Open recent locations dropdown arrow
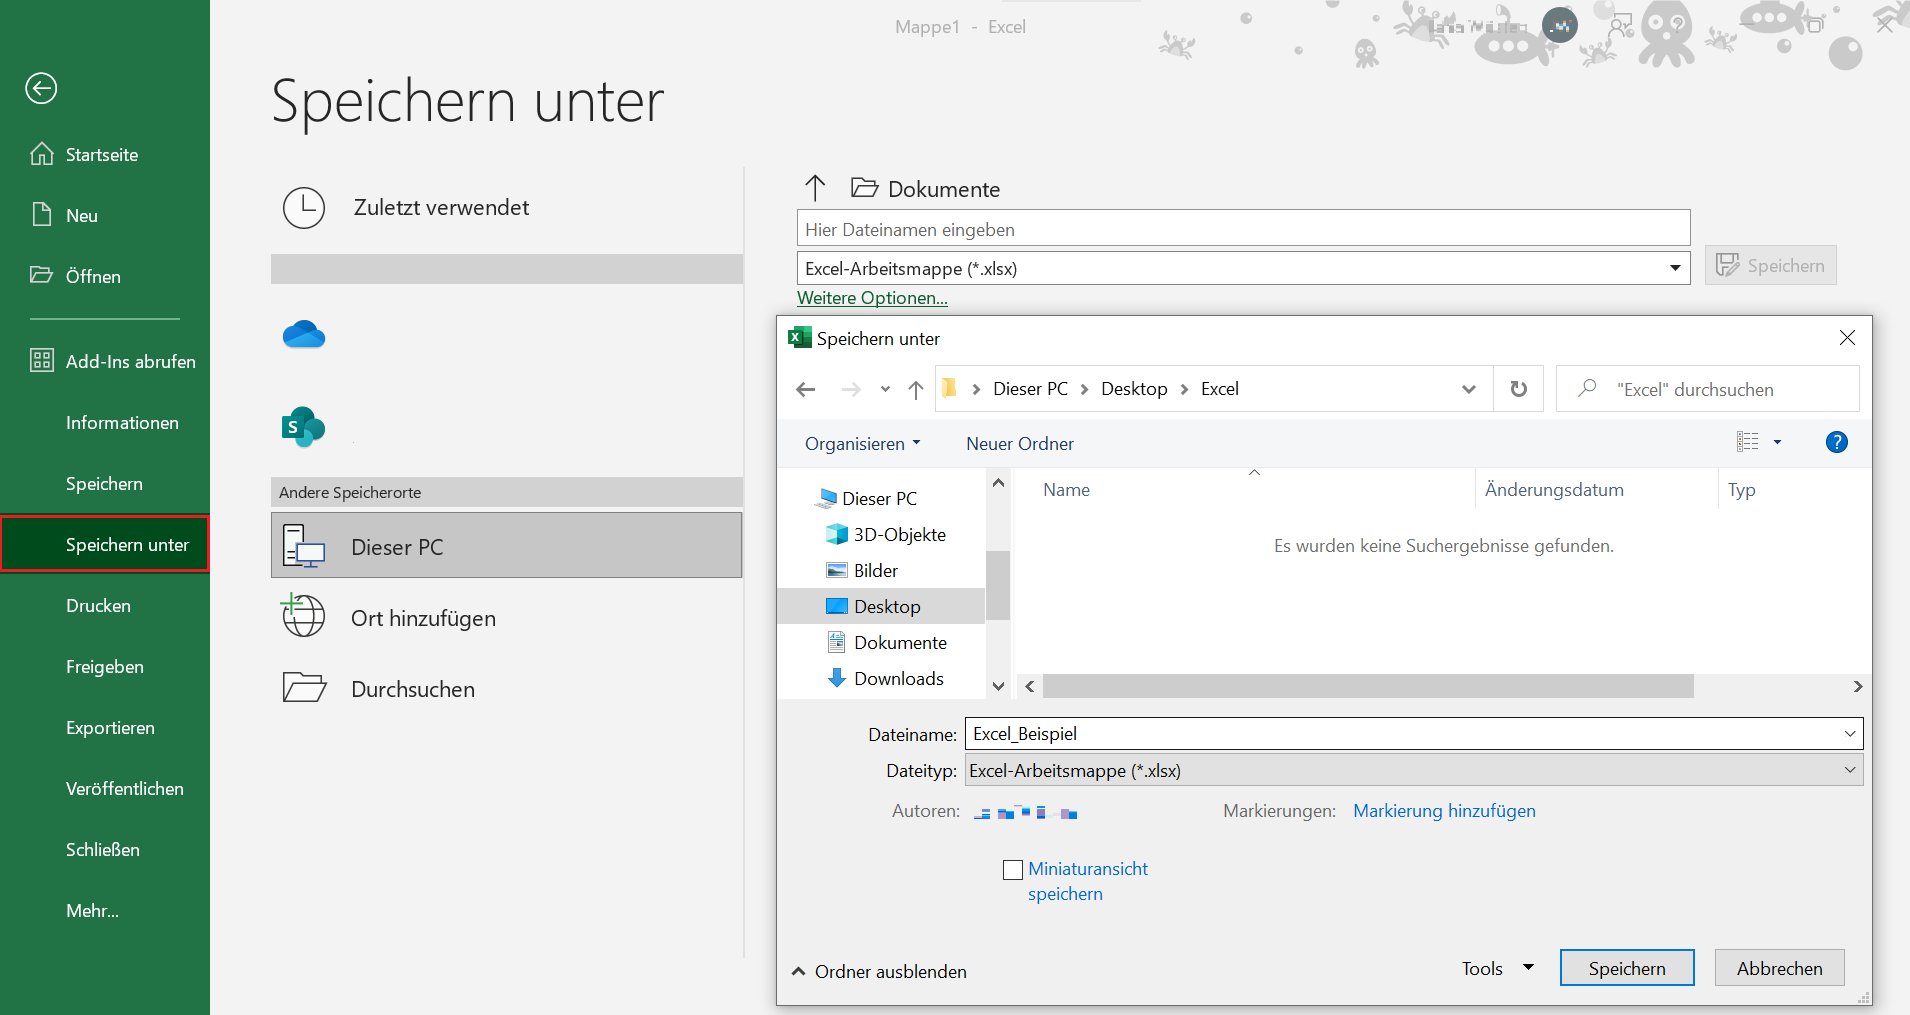 pyautogui.click(x=885, y=389)
